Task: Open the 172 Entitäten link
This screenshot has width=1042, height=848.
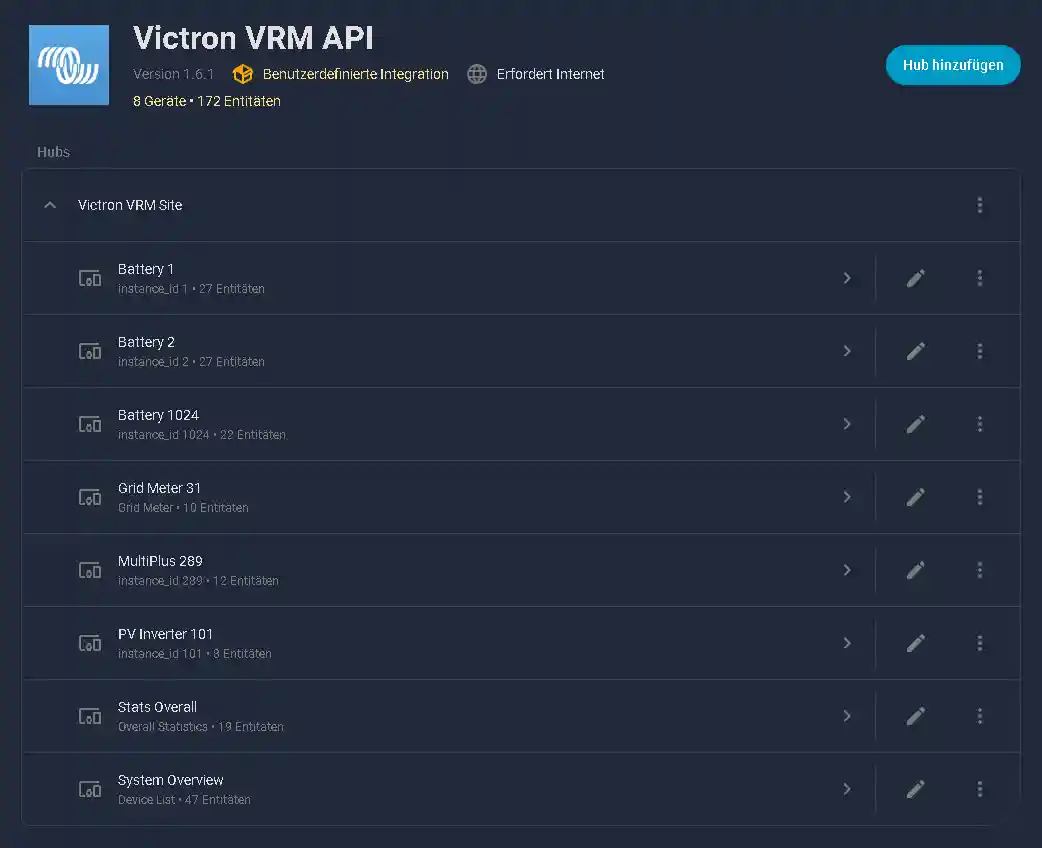Action: coord(239,101)
